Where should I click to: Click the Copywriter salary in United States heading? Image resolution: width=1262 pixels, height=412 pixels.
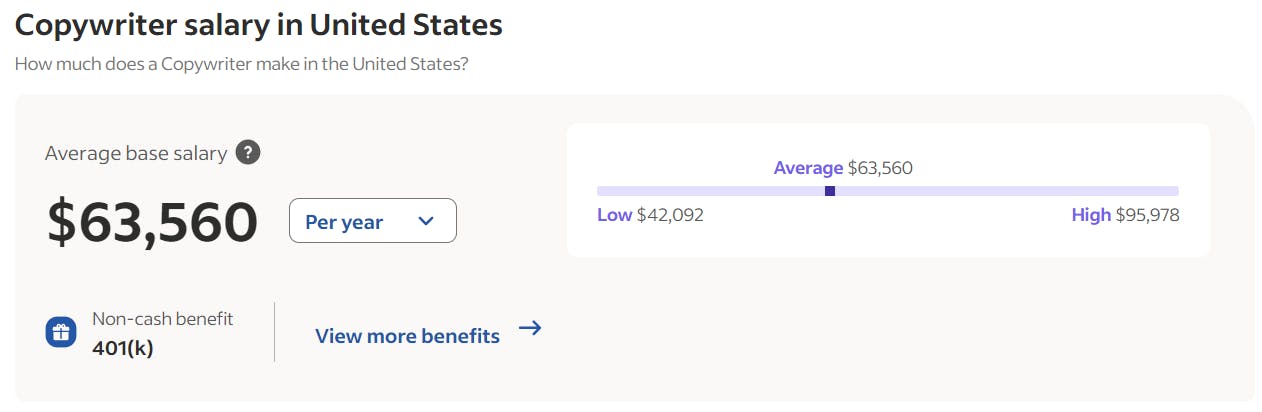(x=258, y=25)
